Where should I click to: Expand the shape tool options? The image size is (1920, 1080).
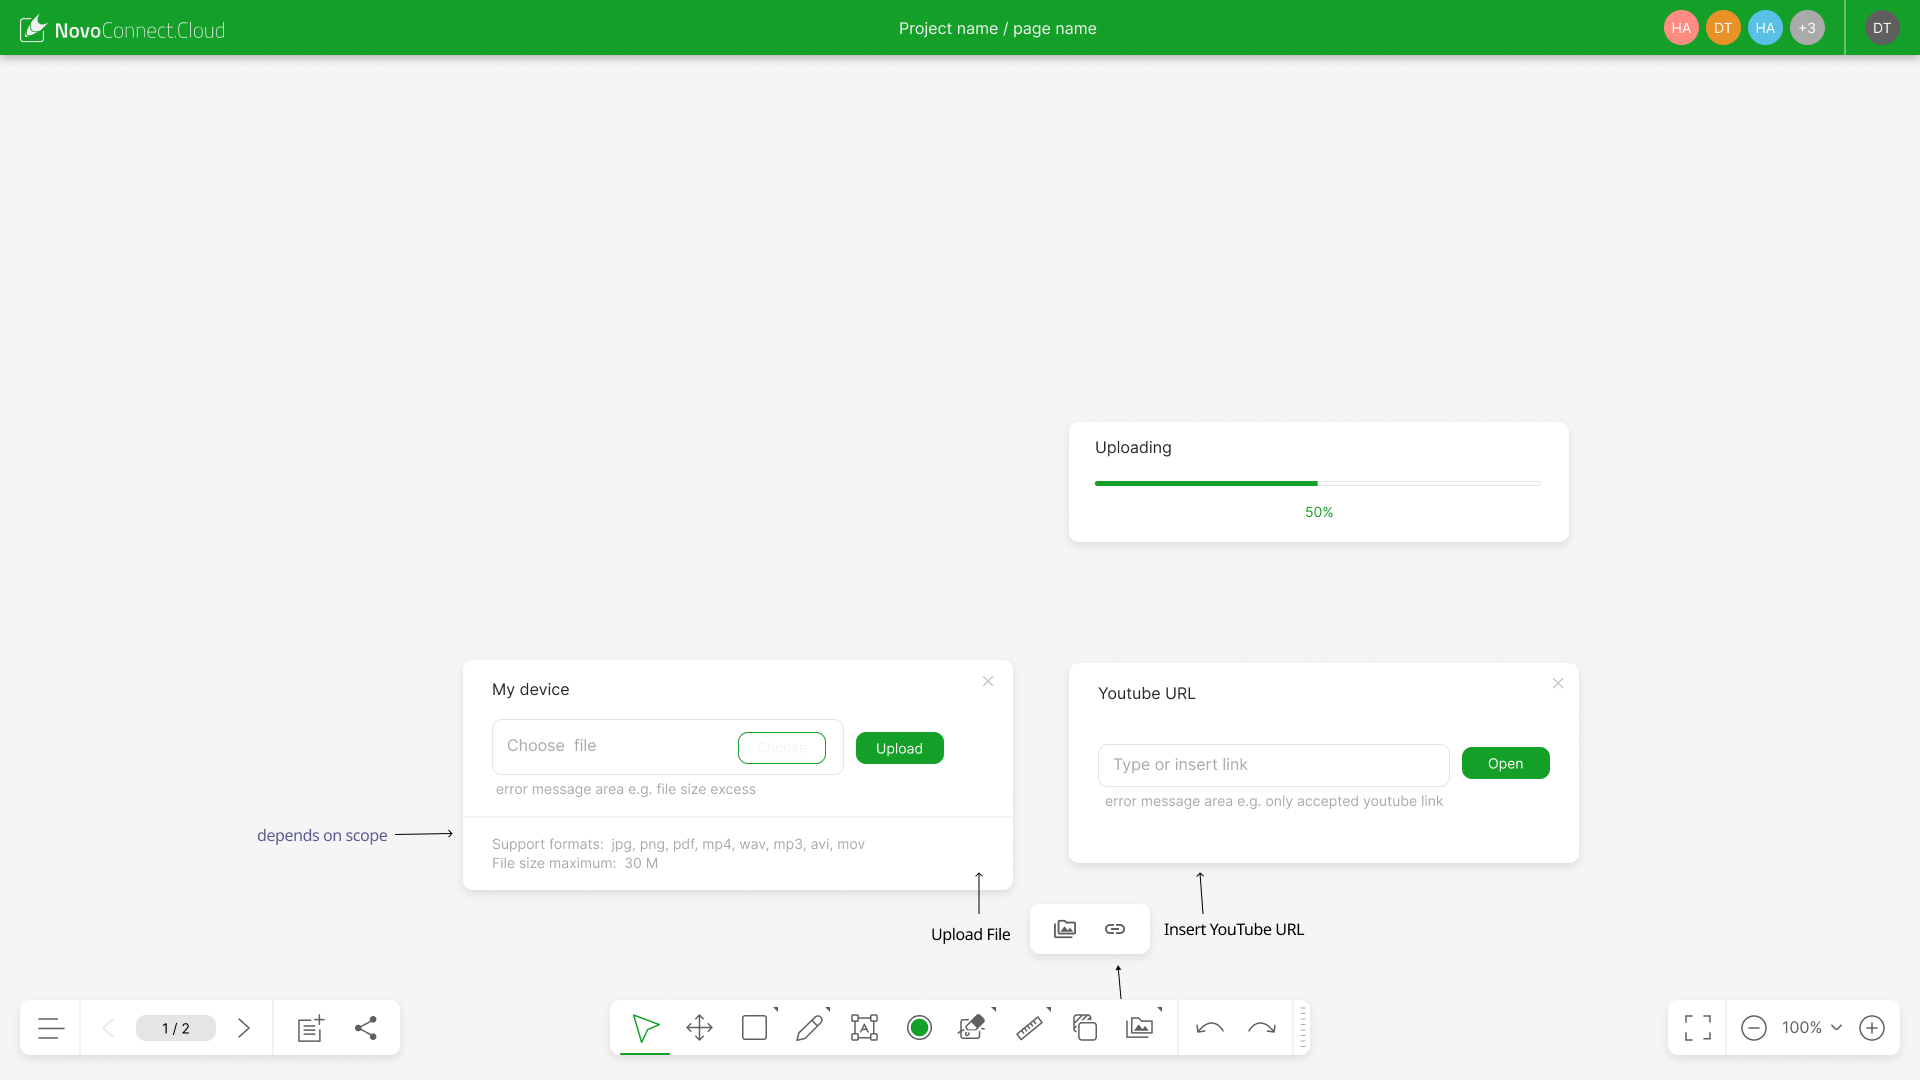tap(756, 1027)
